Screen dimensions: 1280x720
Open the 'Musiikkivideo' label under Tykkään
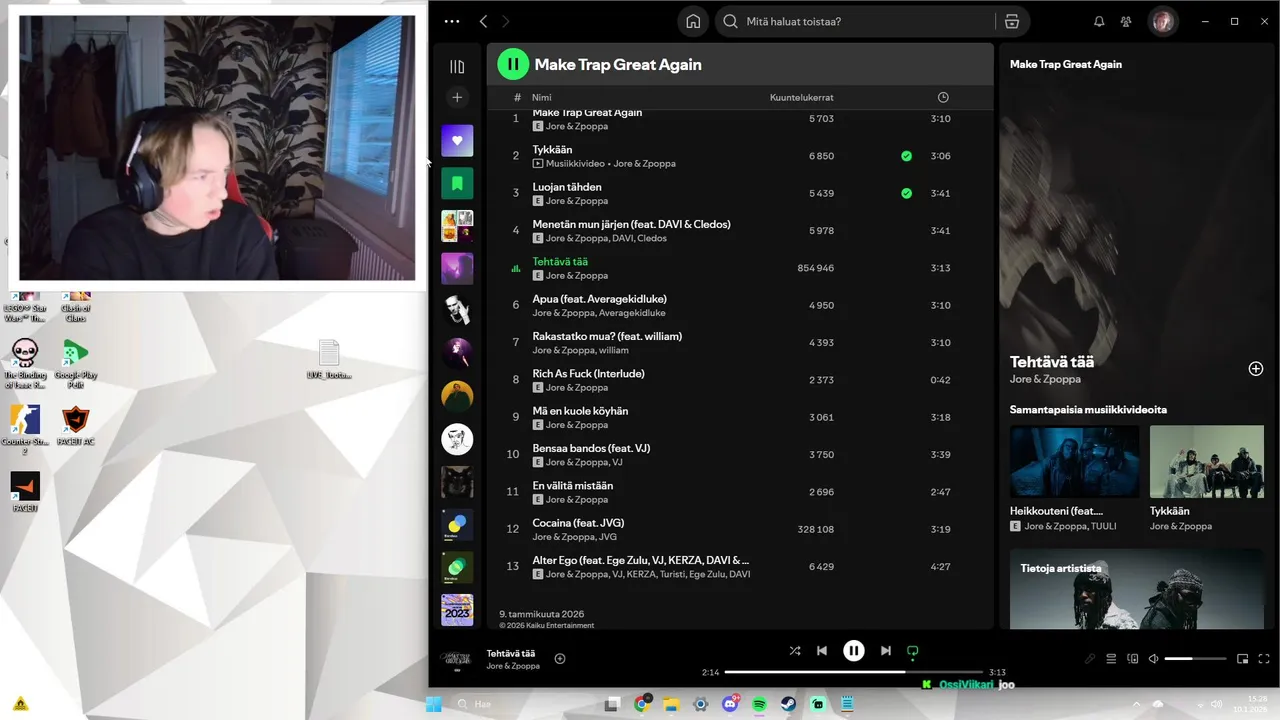tap(575, 164)
